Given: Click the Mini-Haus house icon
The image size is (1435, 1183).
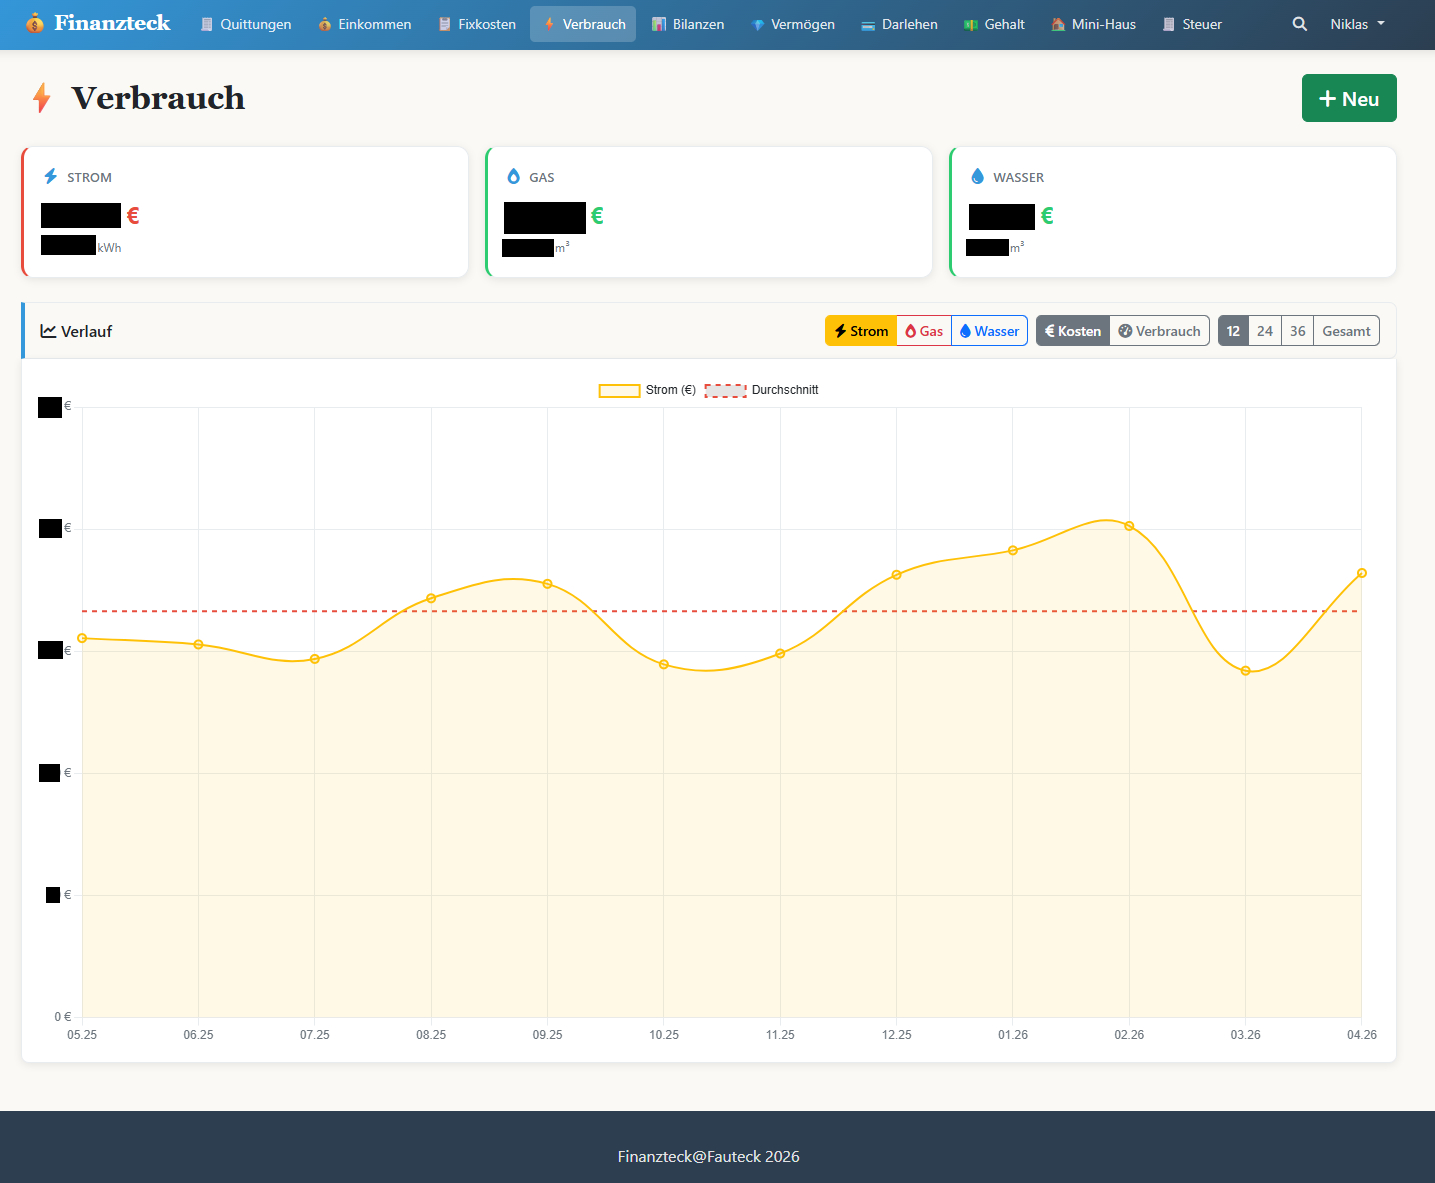Looking at the screenshot, I should tap(1058, 24).
